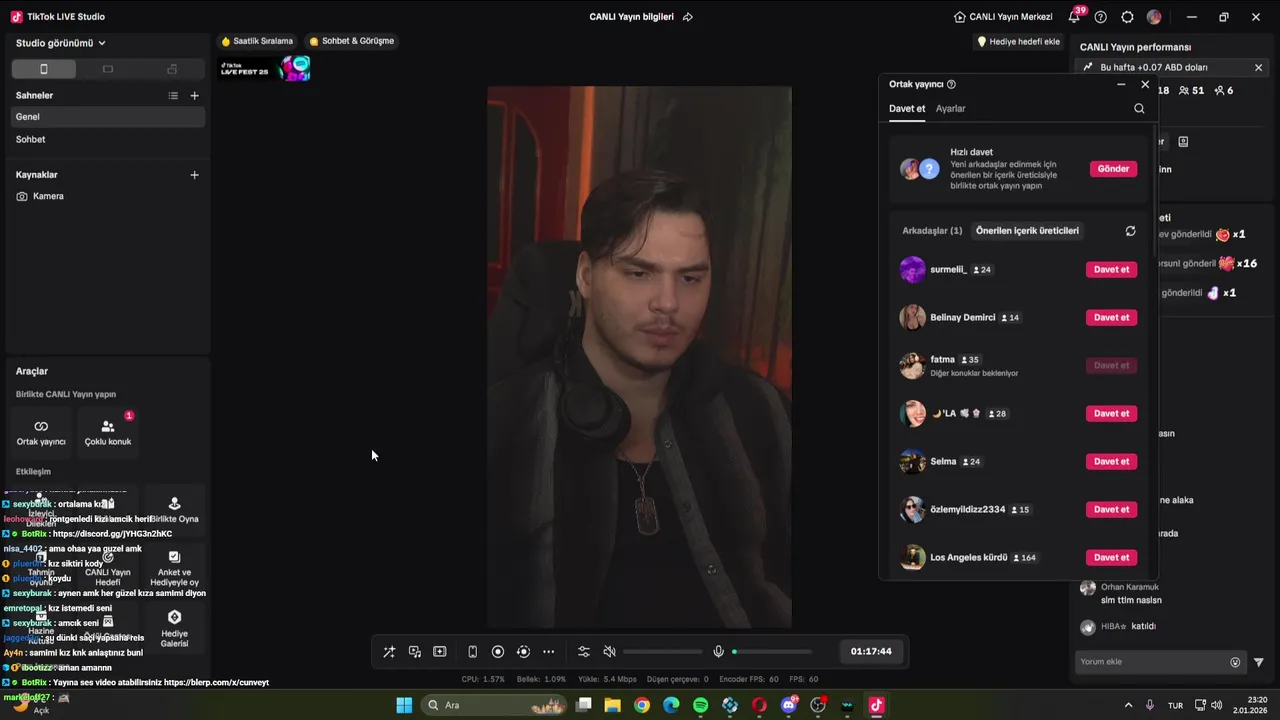
Task: Minimize the Ortak yayıncı panel
Action: [x=1121, y=84]
